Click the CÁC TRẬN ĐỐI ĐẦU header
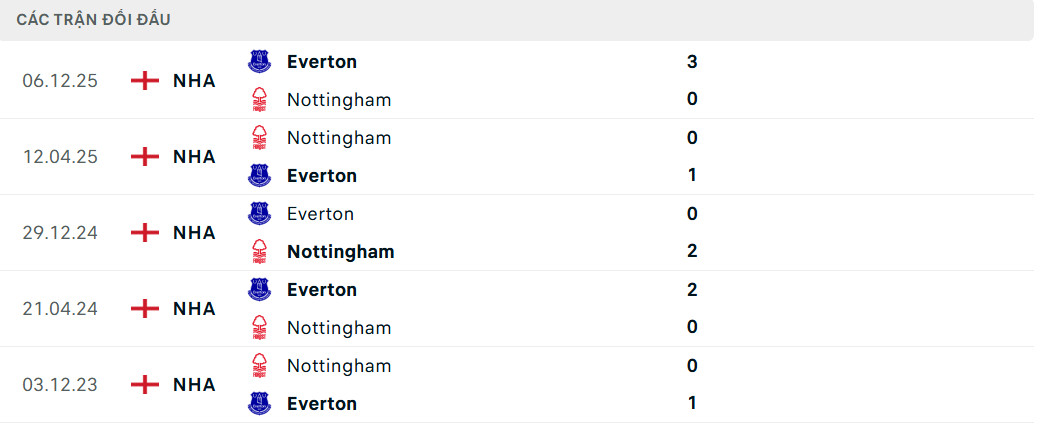This screenshot has height=425, width=1042. pos(93,20)
